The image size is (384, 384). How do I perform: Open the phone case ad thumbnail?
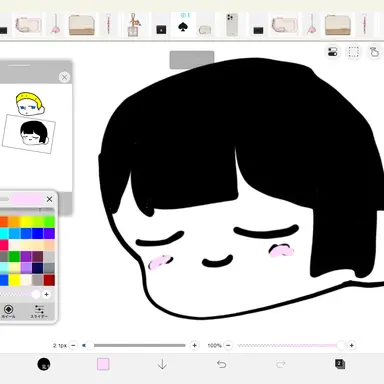click(231, 24)
